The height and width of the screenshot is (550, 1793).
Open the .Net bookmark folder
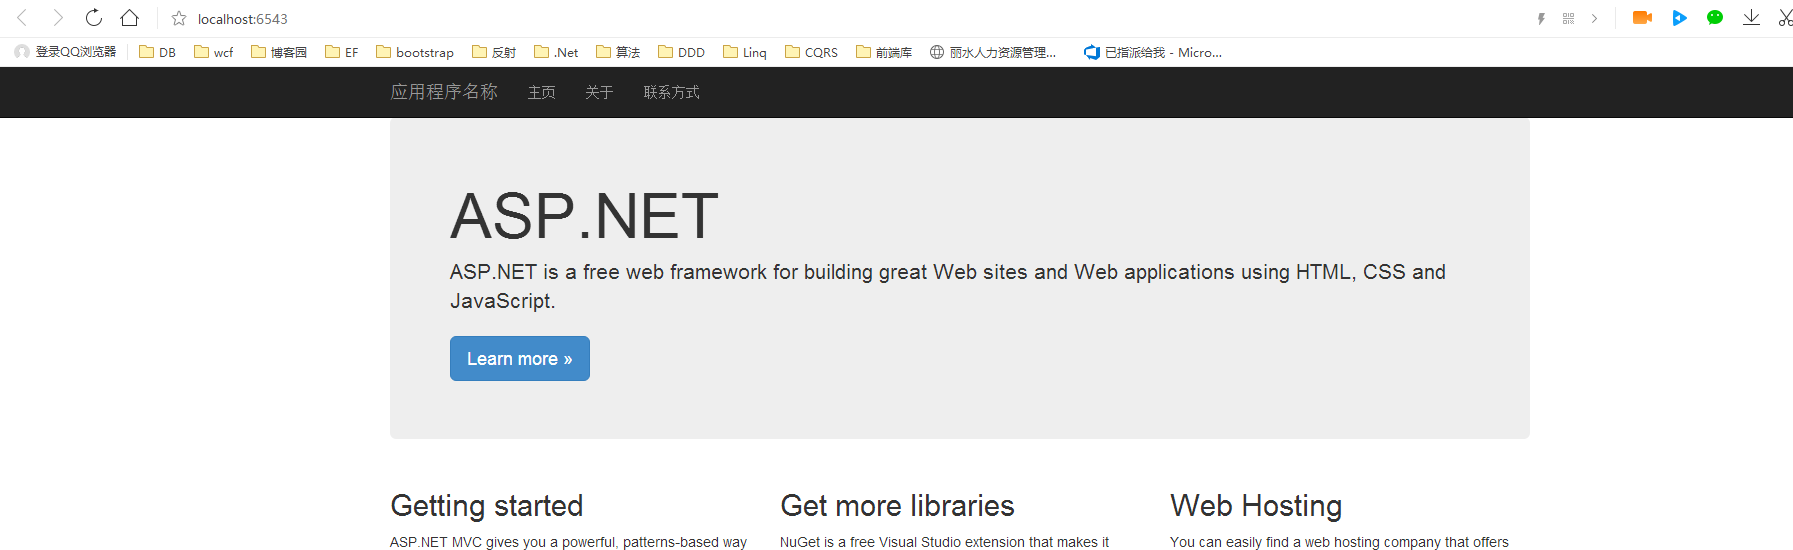(555, 52)
